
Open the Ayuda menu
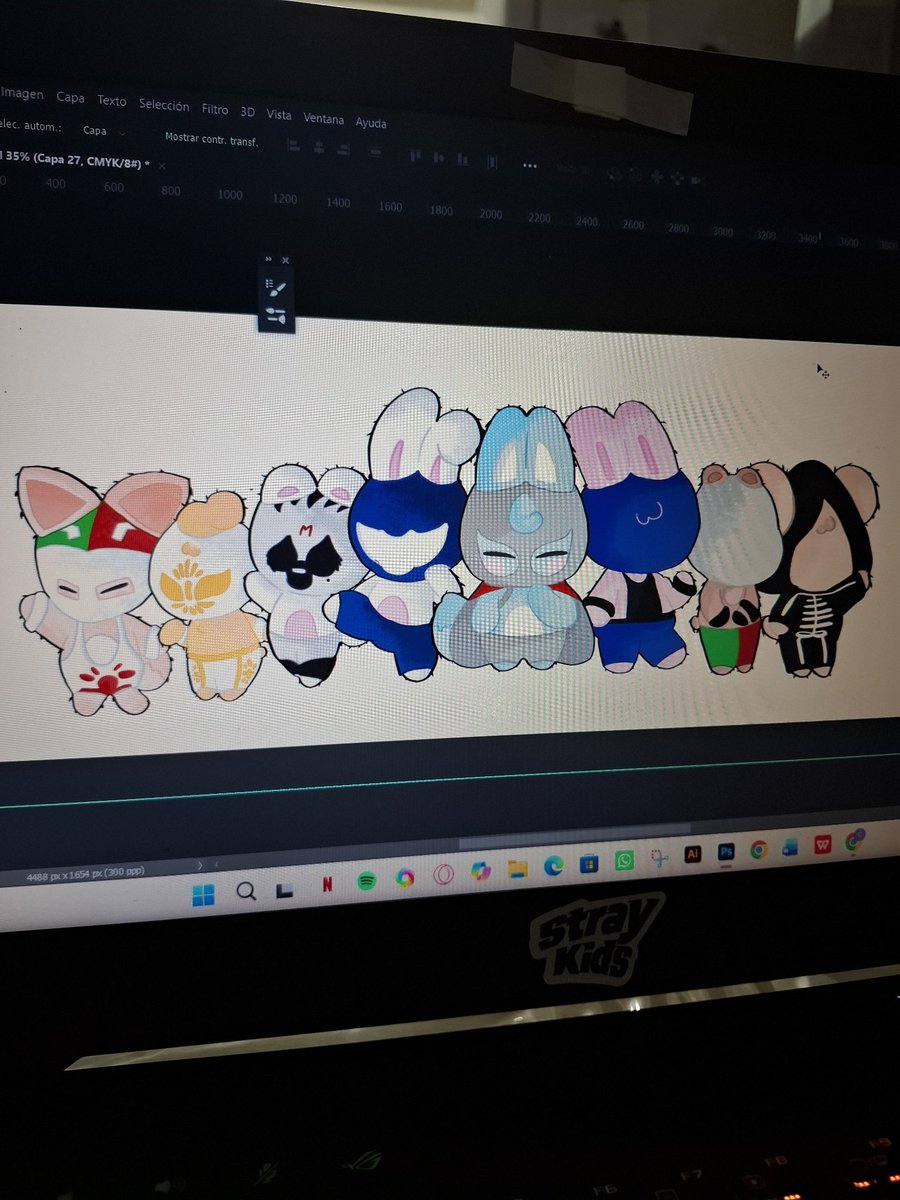click(x=371, y=123)
